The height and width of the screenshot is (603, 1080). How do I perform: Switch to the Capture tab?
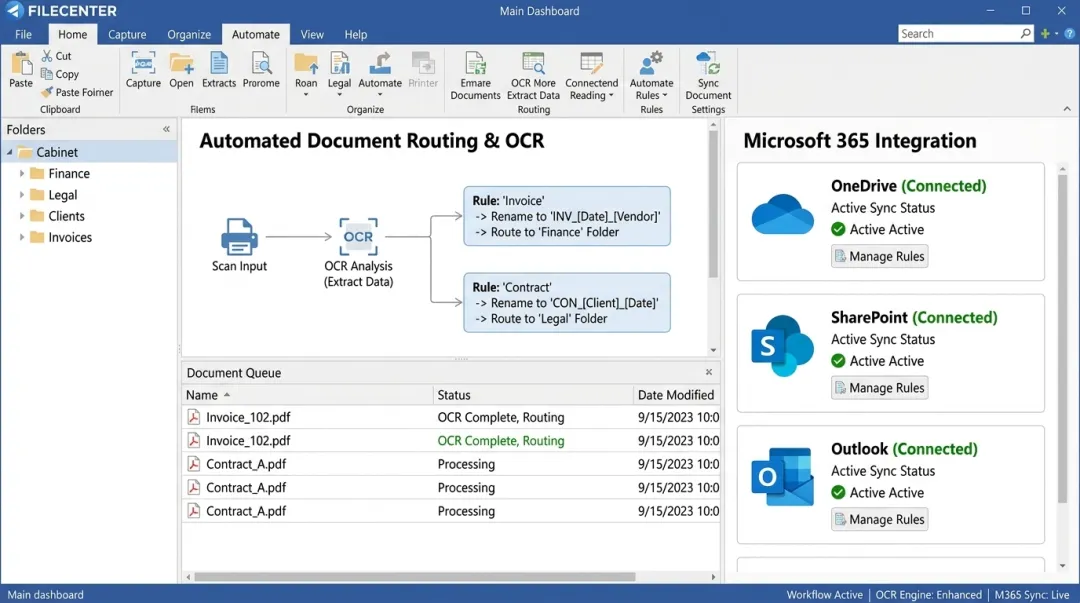127,34
